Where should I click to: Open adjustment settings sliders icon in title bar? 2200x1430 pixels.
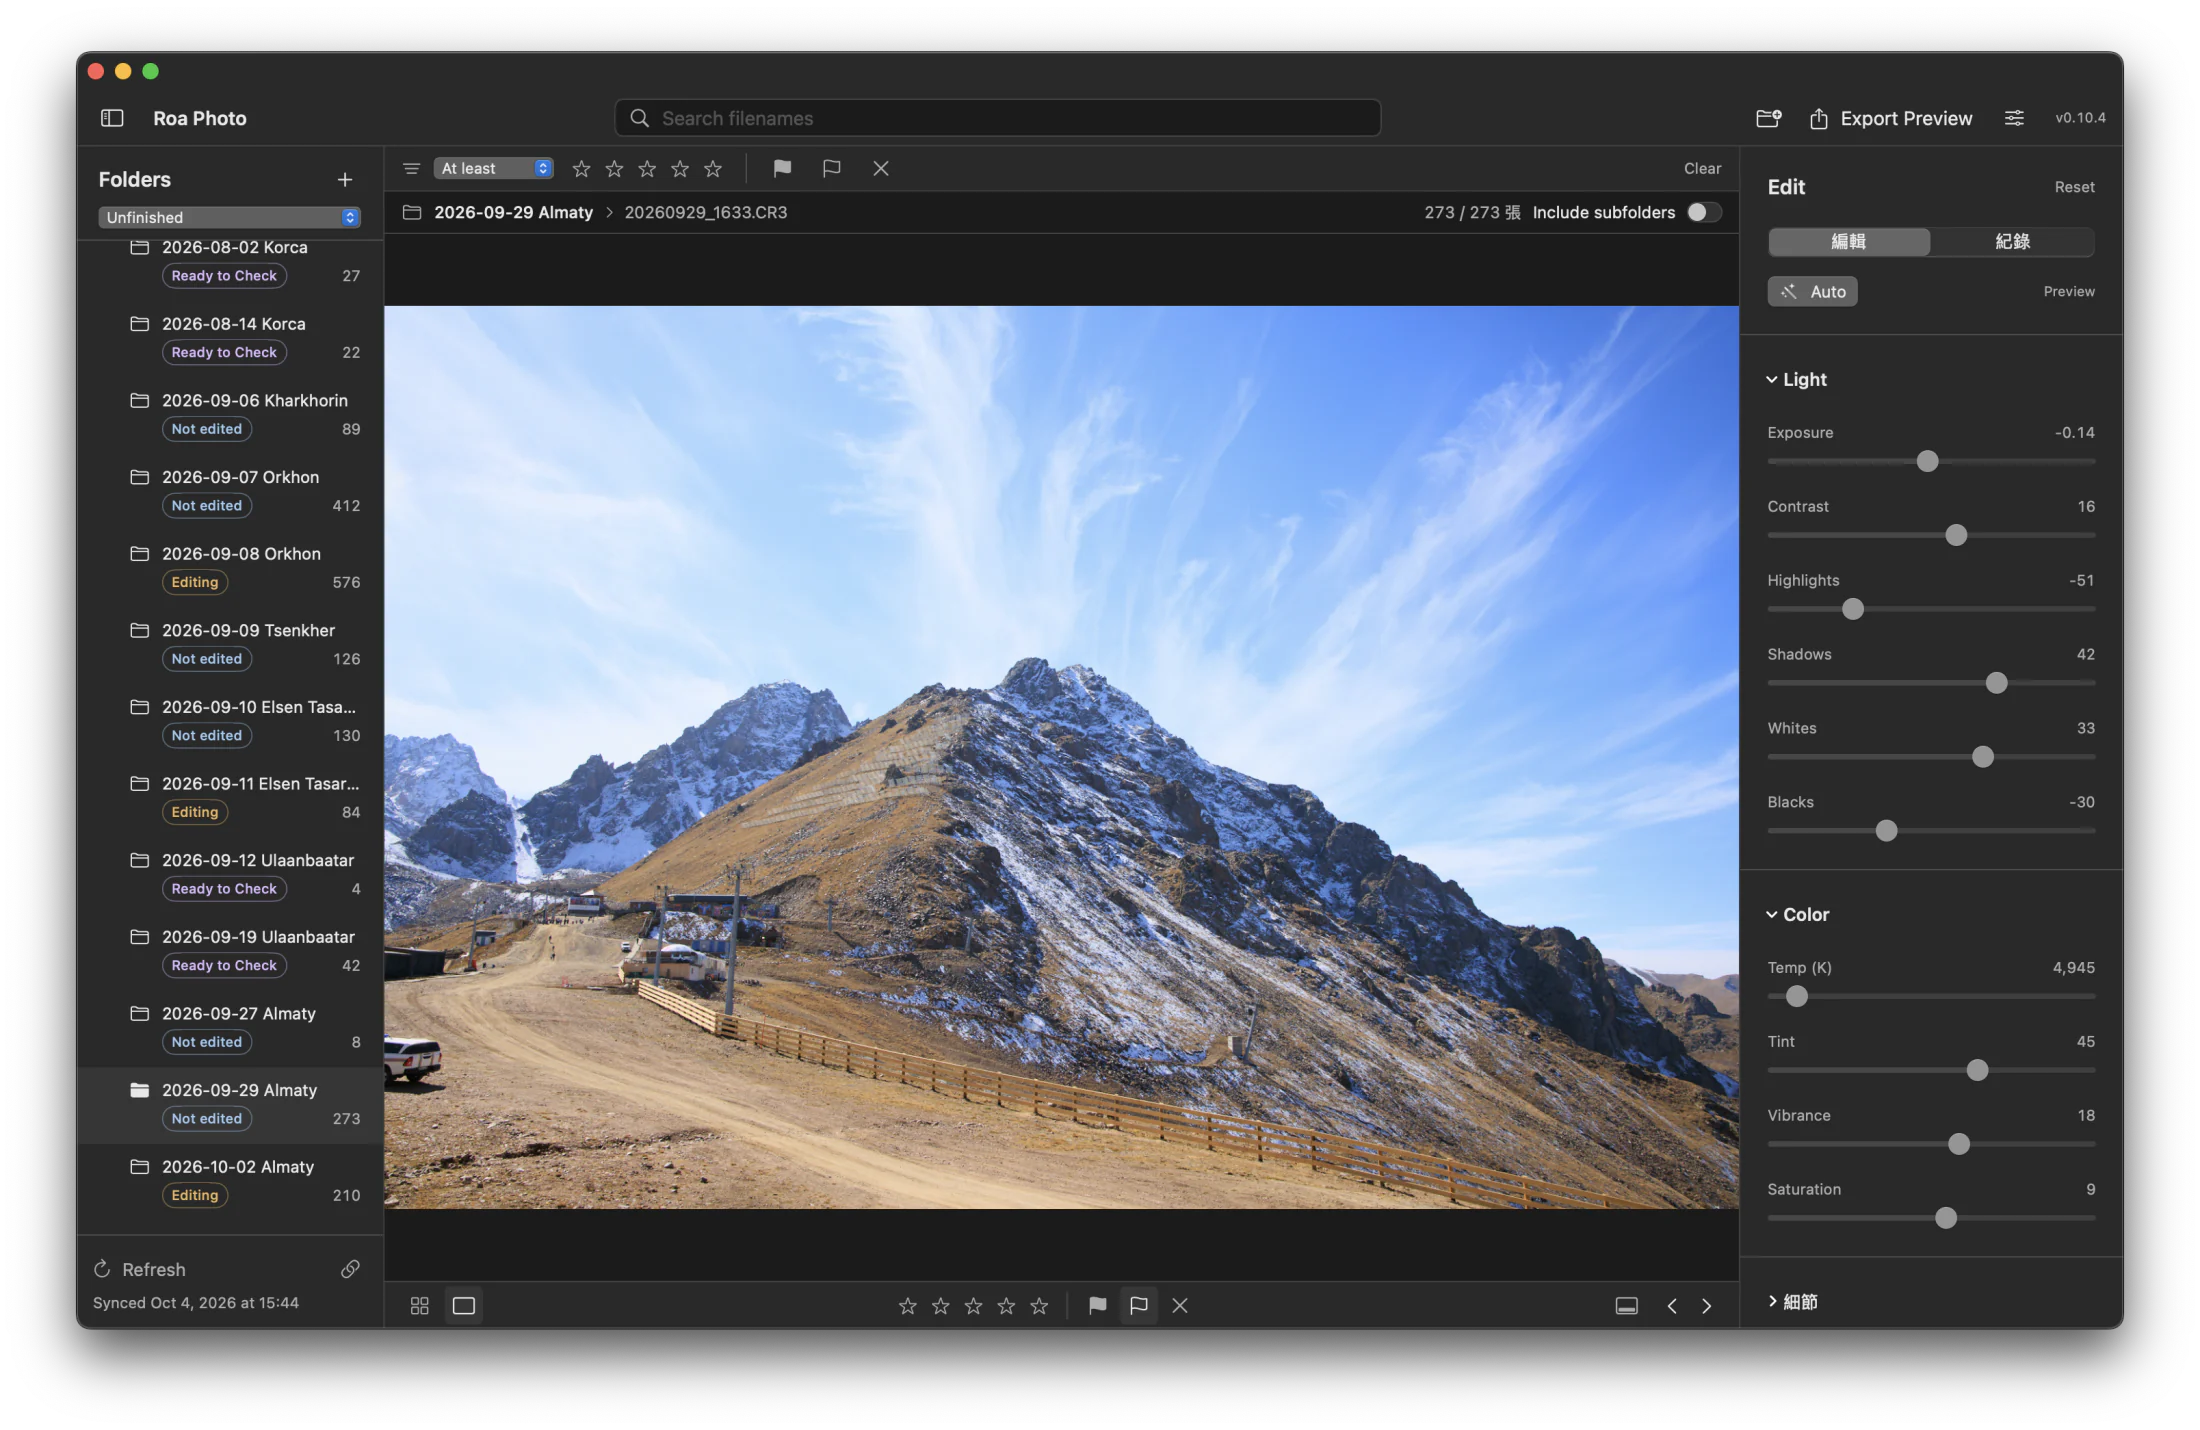coord(2014,118)
